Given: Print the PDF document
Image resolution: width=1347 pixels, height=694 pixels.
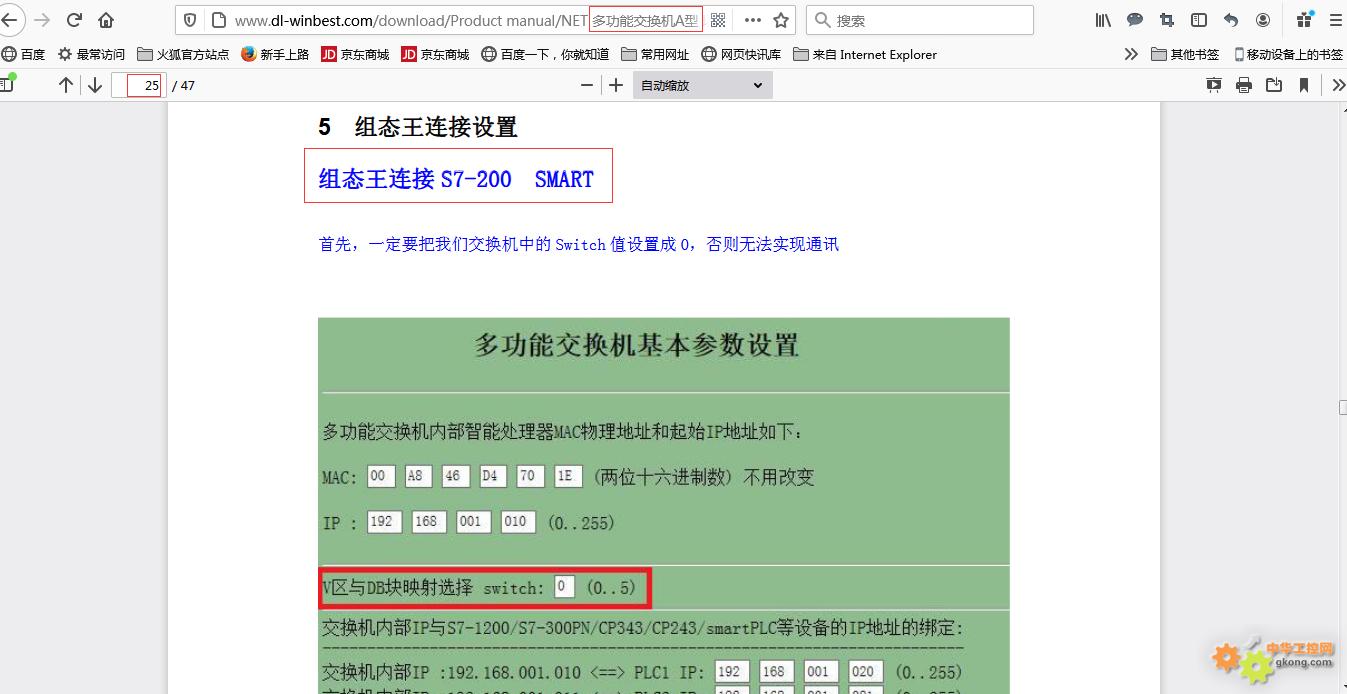Looking at the screenshot, I should tap(1244, 85).
